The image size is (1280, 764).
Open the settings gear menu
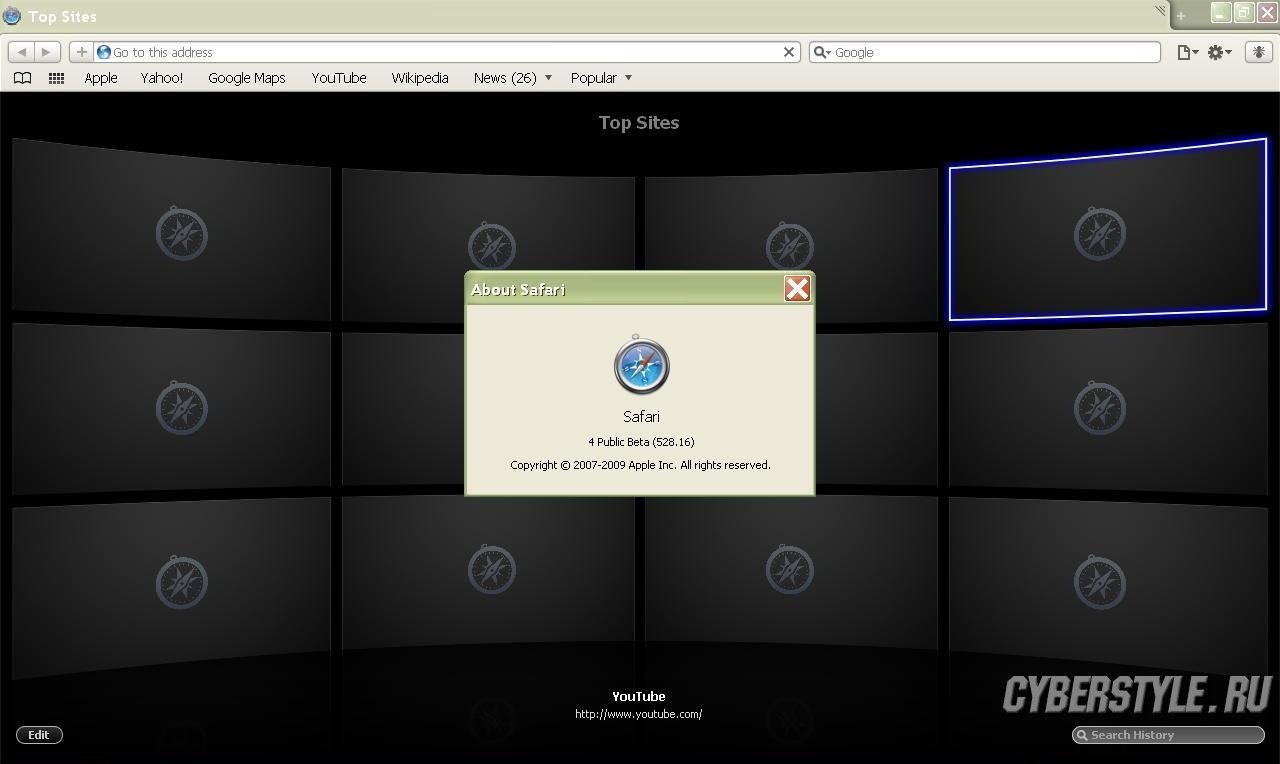coord(1219,52)
